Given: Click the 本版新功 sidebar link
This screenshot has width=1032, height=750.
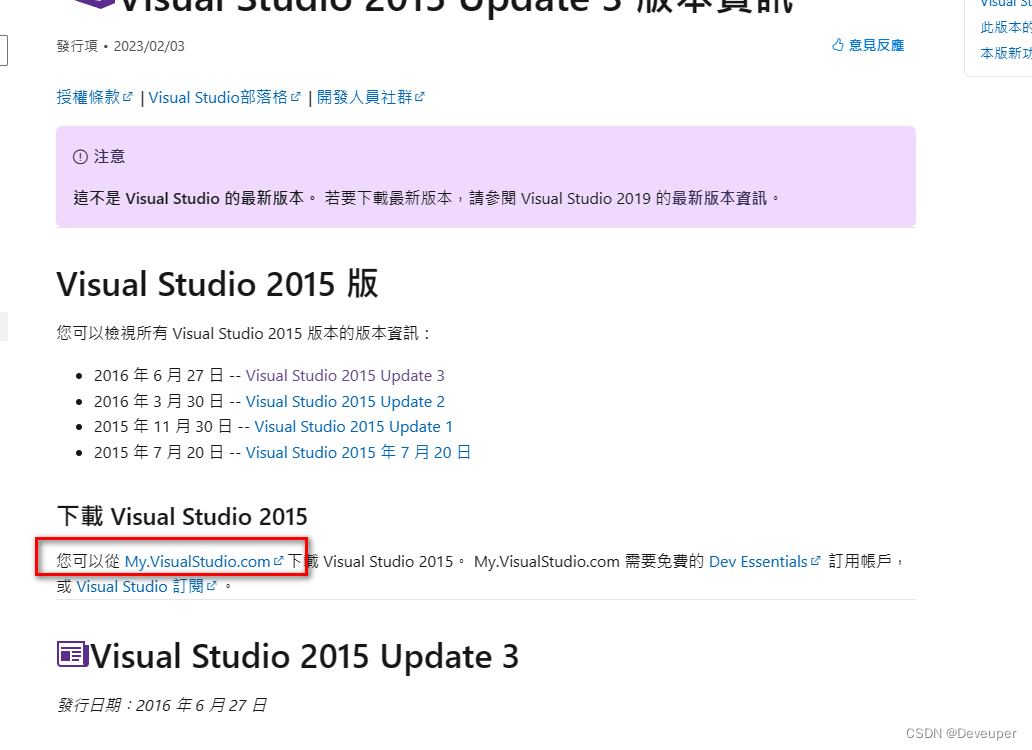Looking at the screenshot, I should tap(1006, 53).
